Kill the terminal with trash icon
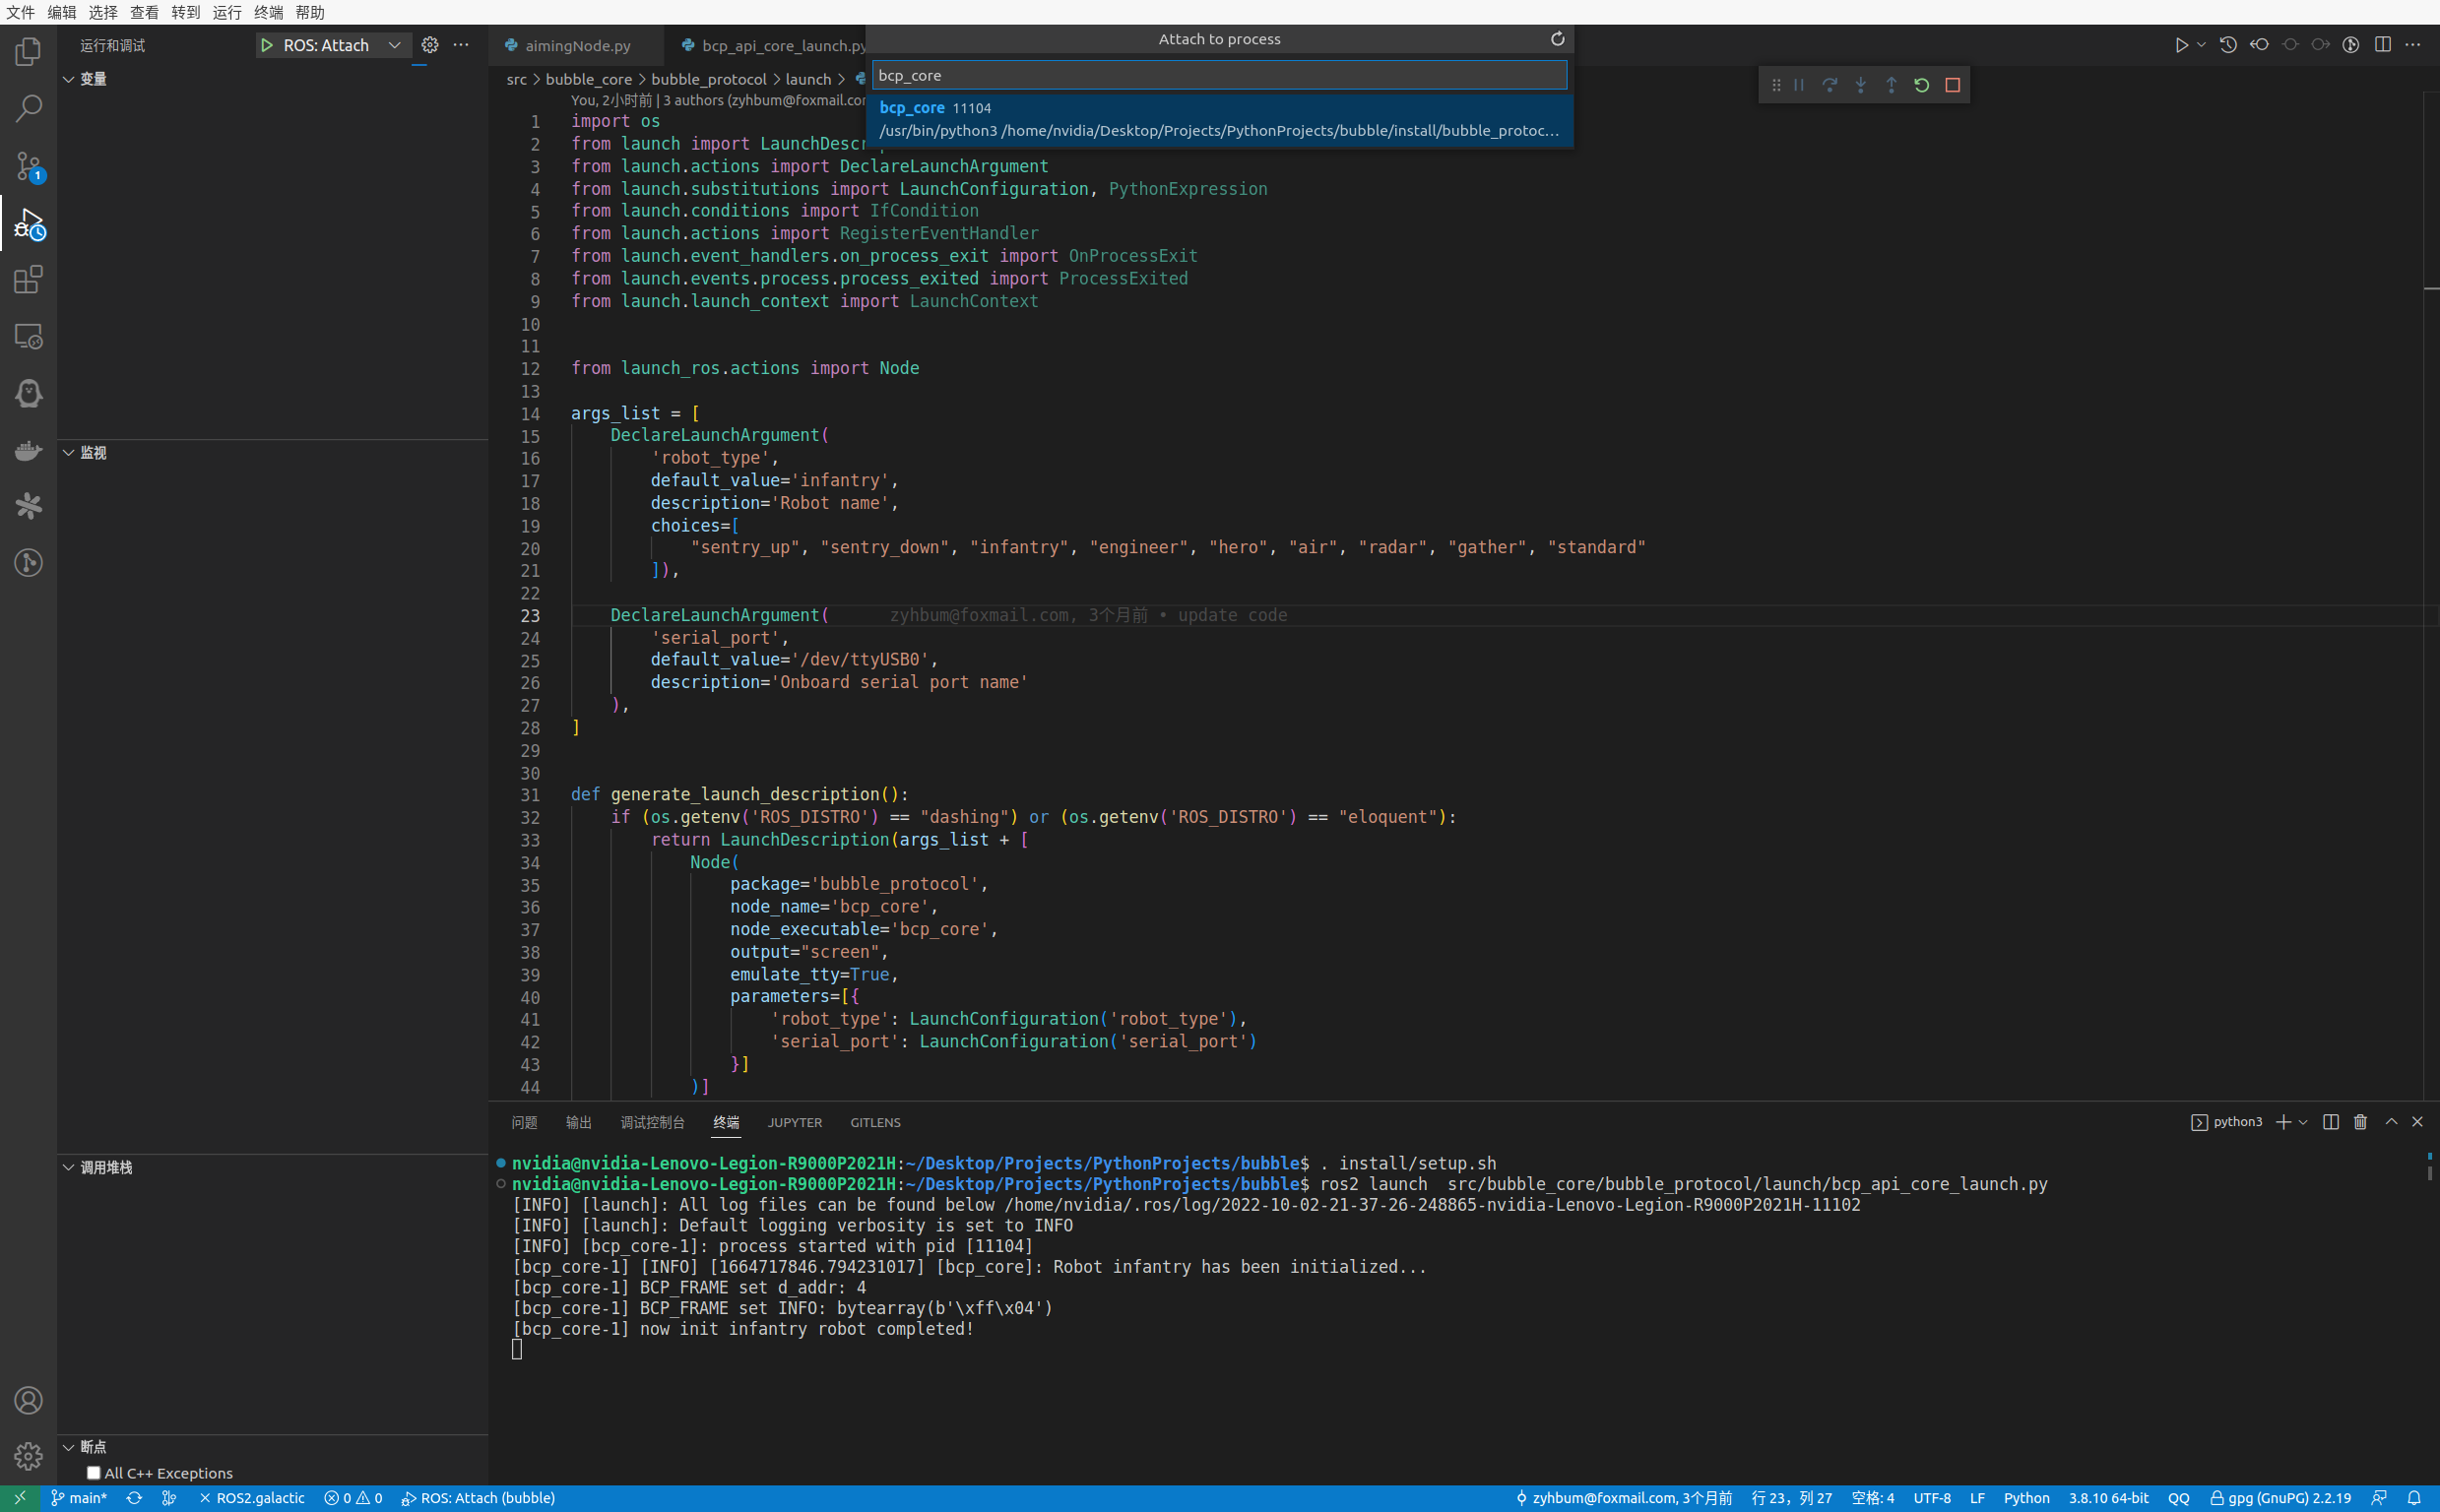The width and height of the screenshot is (2440, 1512). click(x=2360, y=1122)
